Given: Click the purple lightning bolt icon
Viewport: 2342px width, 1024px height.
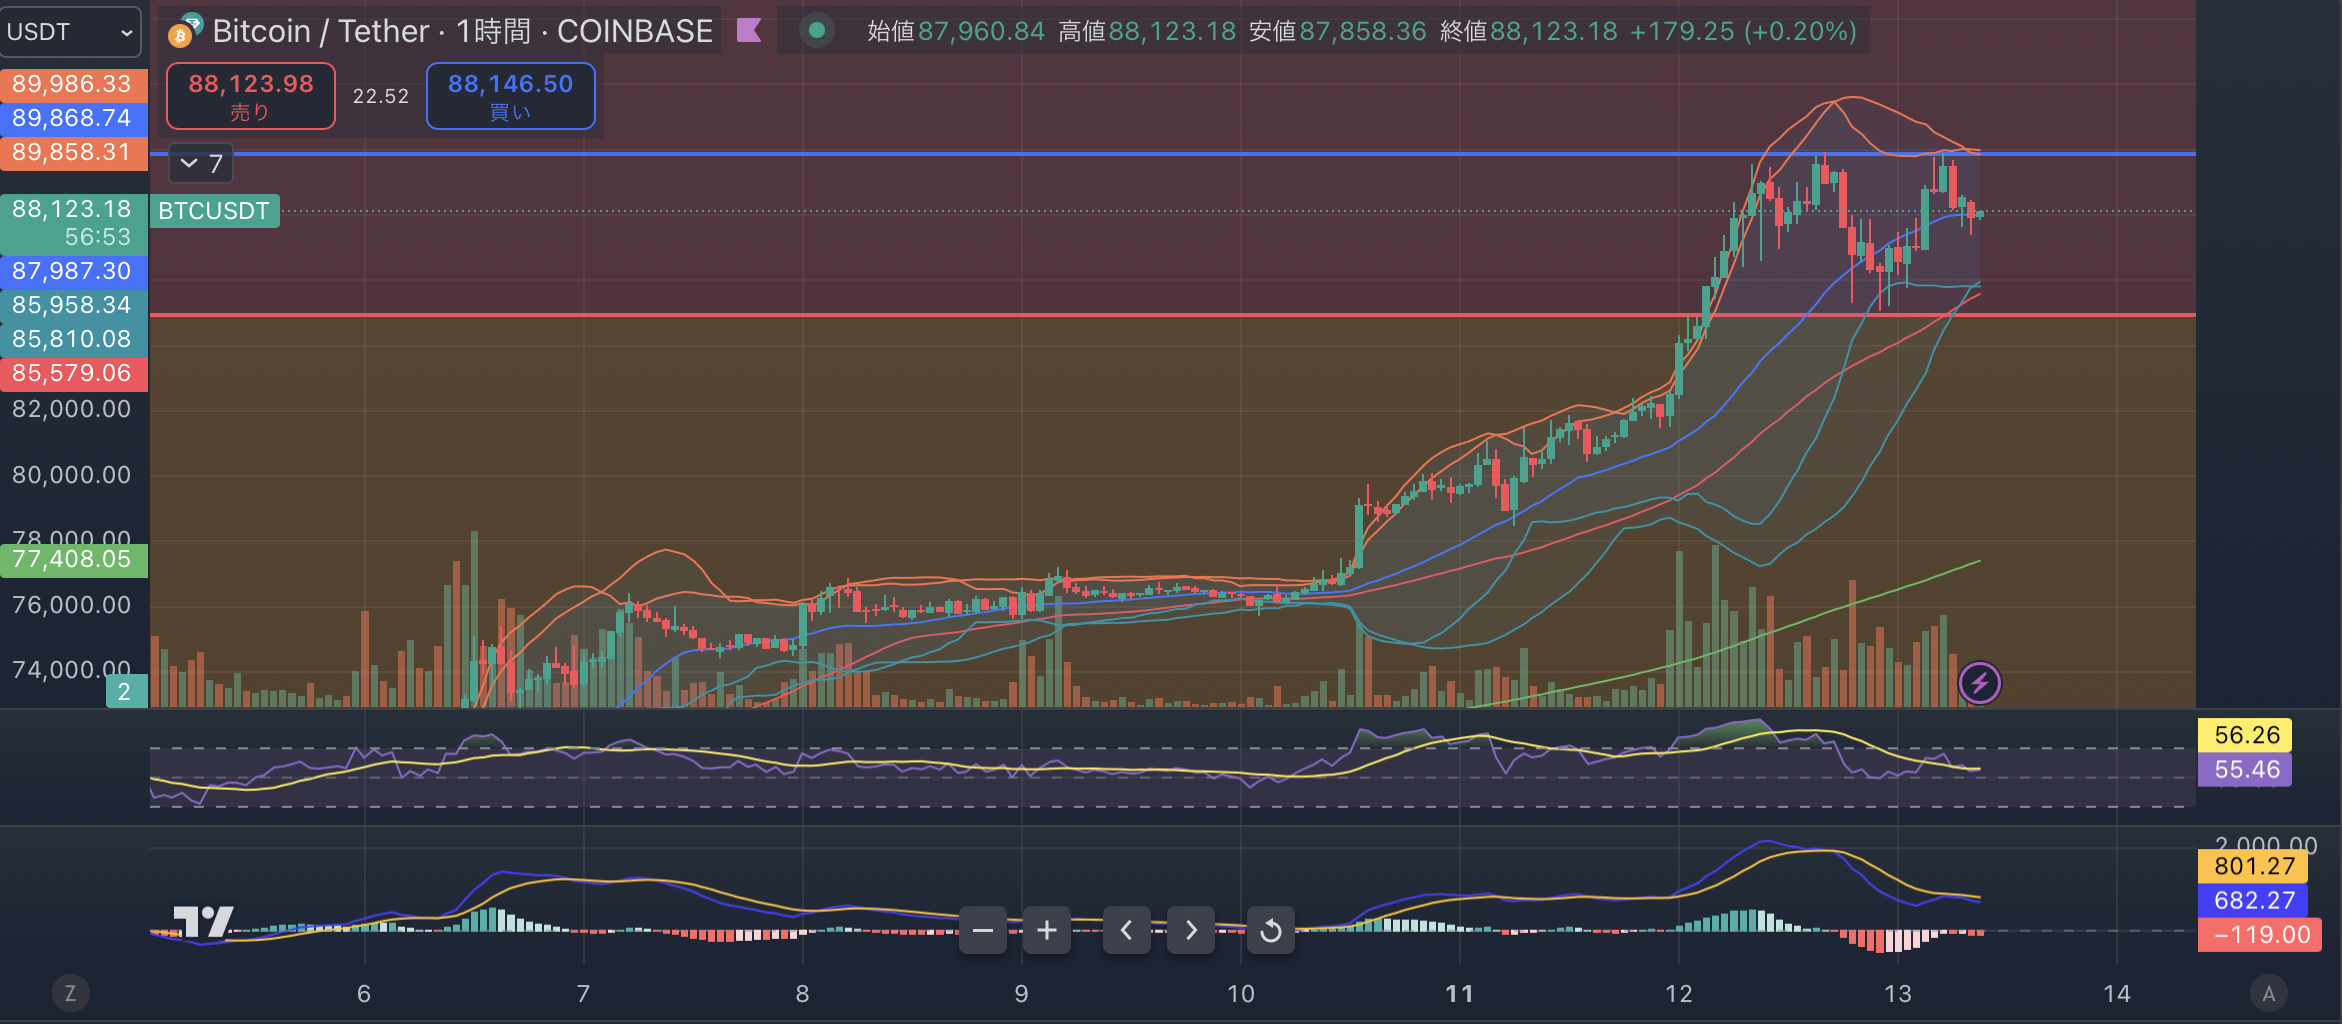Looking at the screenshot, I should click(x=1979, y=683).
